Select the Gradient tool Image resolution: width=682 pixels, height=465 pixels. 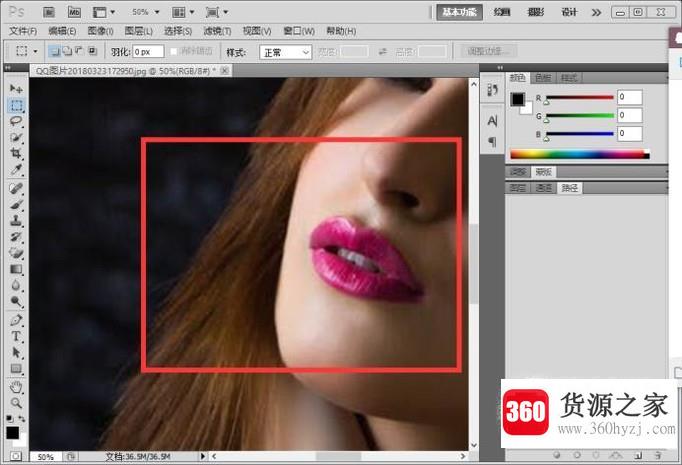click(16, 269)
